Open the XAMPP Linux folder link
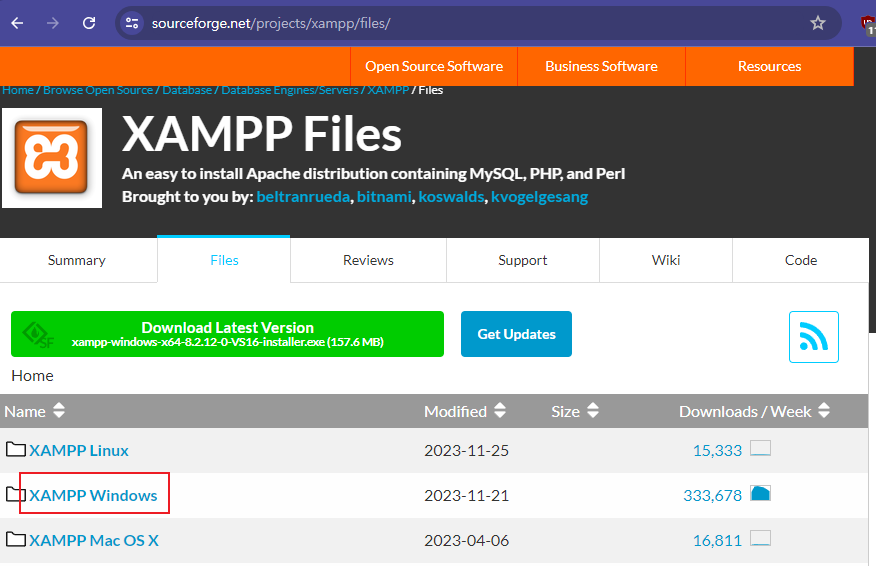This screenshot has width=876, height=566. pos(79,450)
